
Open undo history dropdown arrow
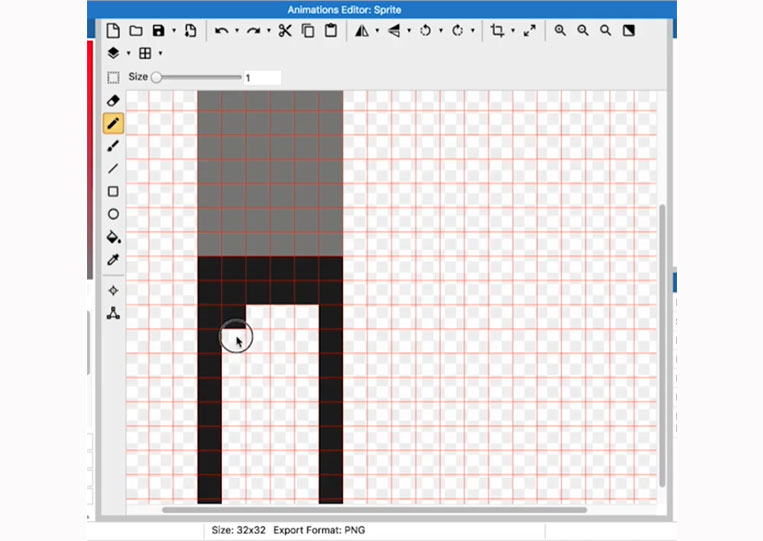(x=237, y=31)
